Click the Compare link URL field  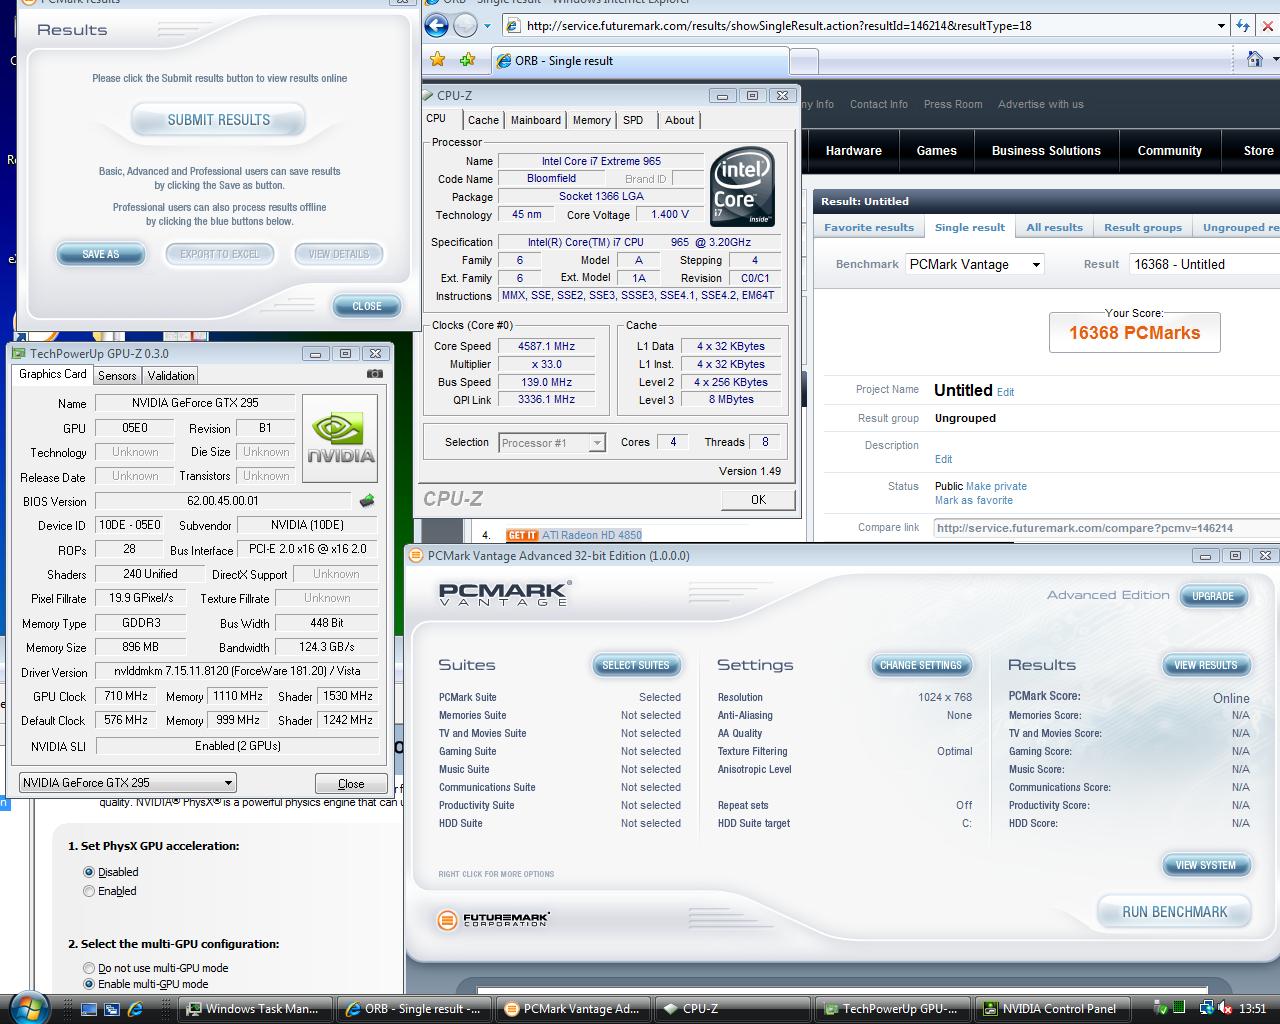coord(1106,528)
